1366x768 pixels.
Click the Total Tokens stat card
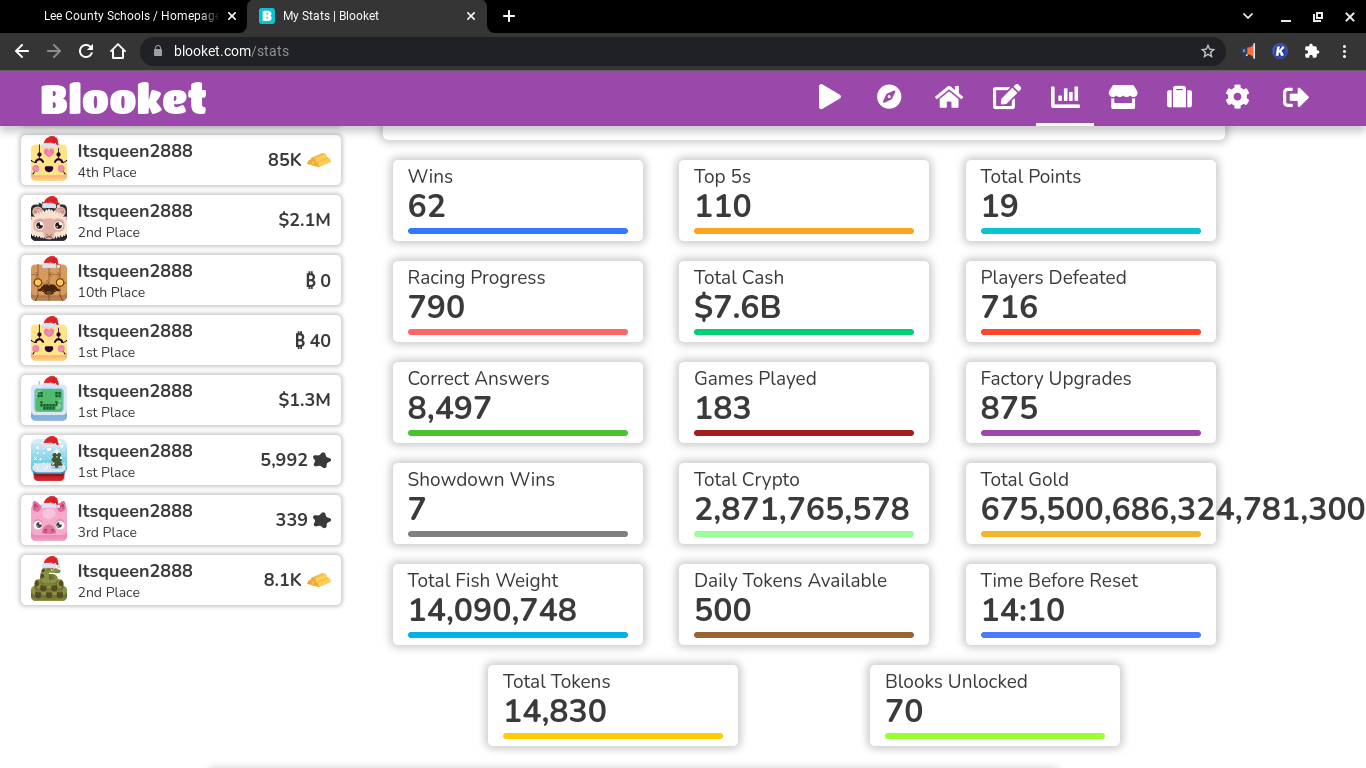click(613, 706)
